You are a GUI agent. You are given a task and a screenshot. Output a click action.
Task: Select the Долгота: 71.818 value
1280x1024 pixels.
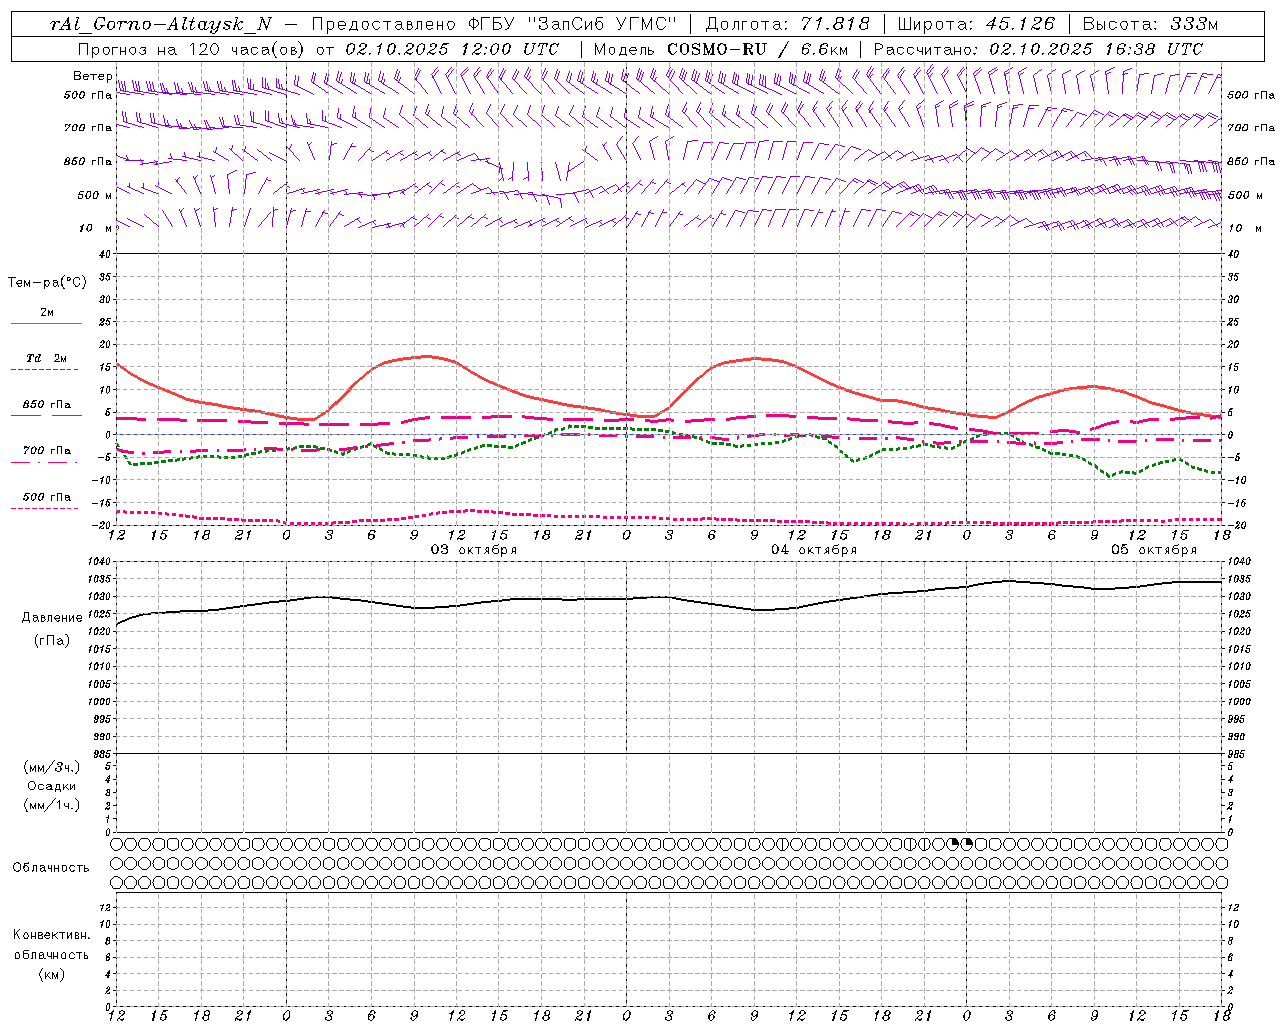pyautogui.click(x=787, y=24)
